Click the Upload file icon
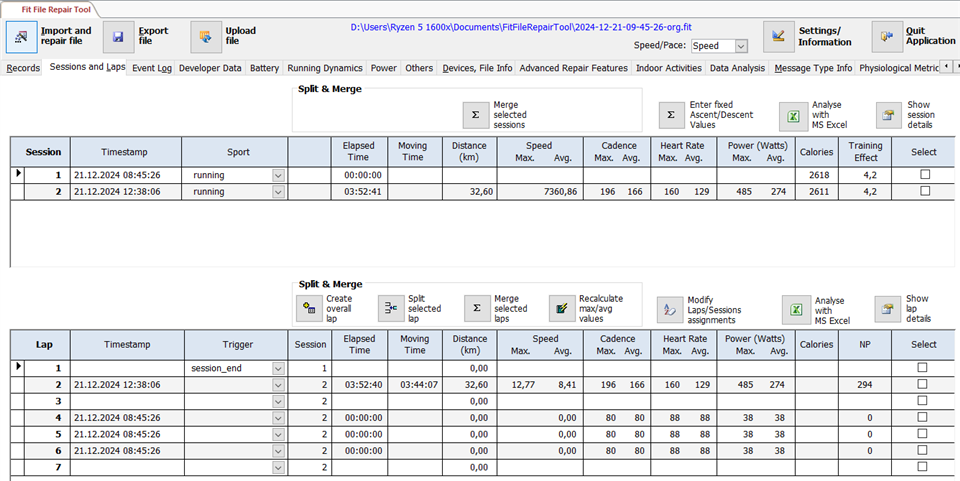 coord(206,37)
